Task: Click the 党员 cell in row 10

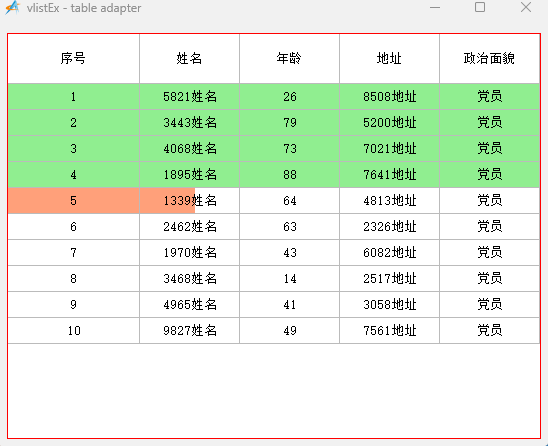Action: 490,331
